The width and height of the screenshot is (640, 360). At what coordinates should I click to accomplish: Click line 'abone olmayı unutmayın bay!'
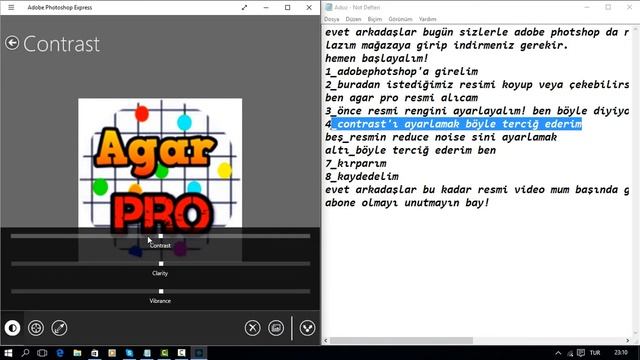tap(407, 202)
